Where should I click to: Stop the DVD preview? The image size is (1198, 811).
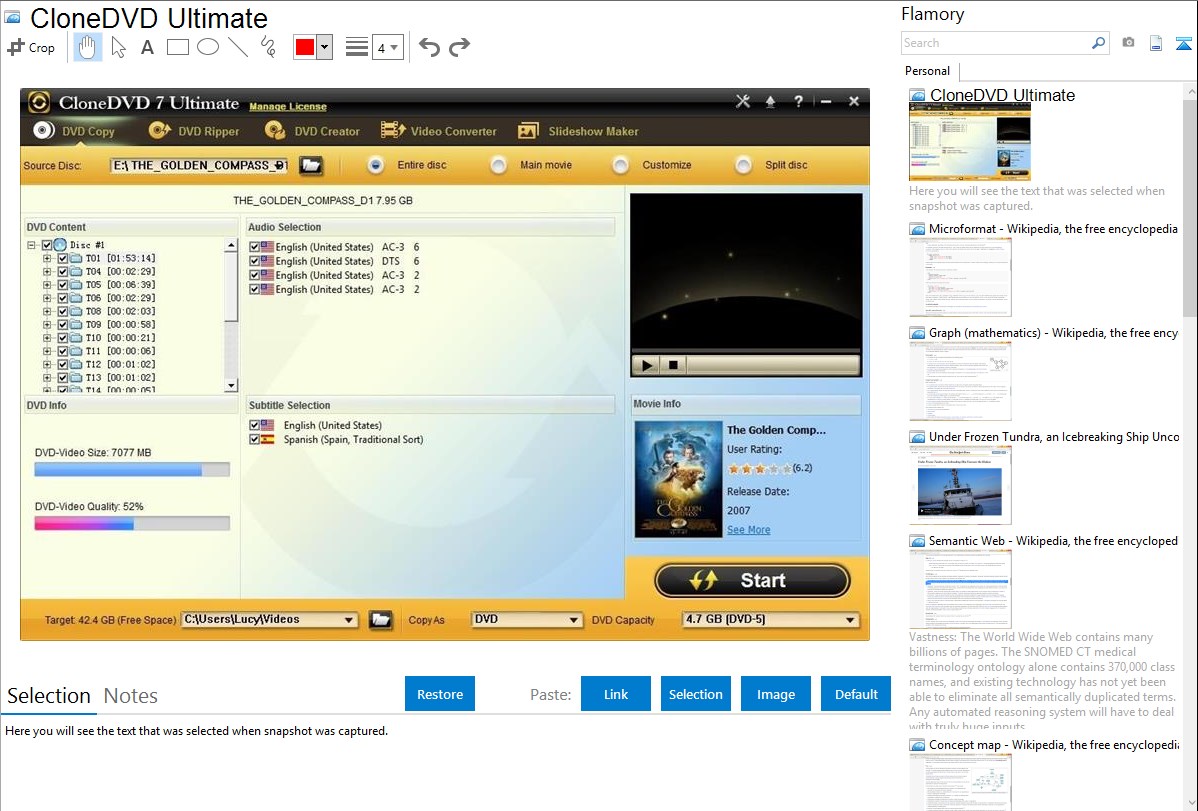[x=673, y=365]
